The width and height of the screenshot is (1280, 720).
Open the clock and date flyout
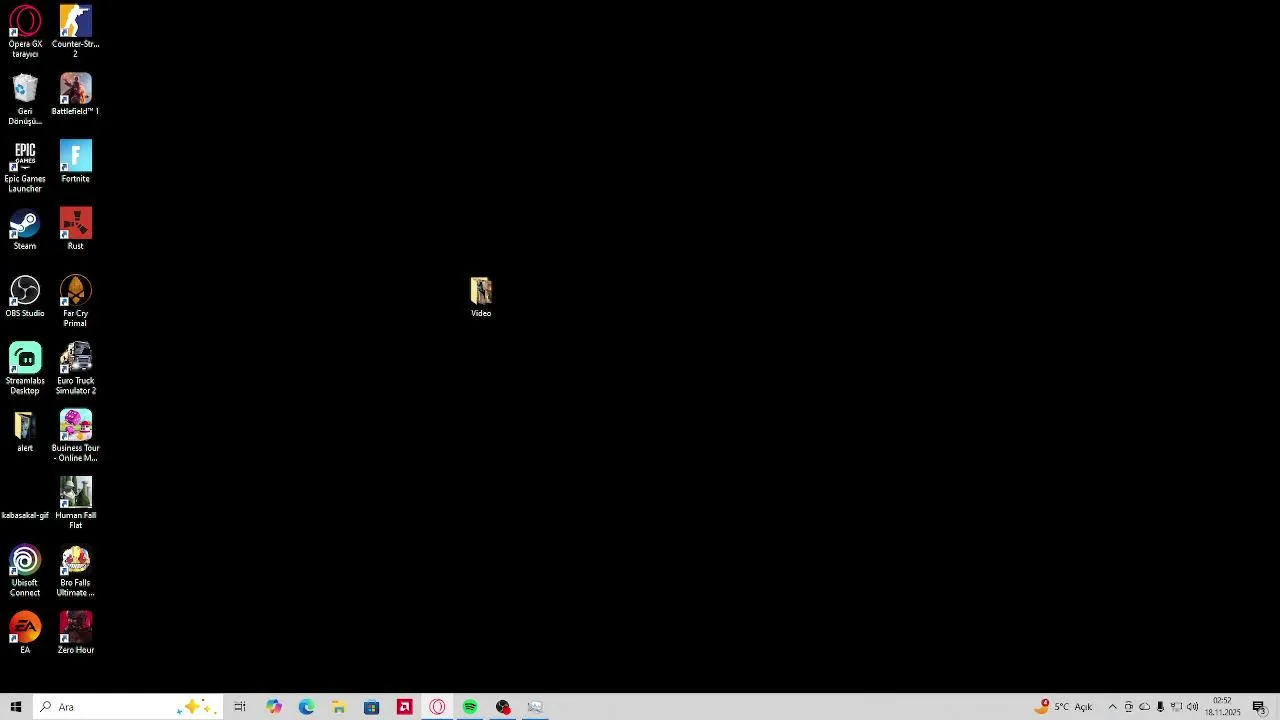(x=1222, y=707)
